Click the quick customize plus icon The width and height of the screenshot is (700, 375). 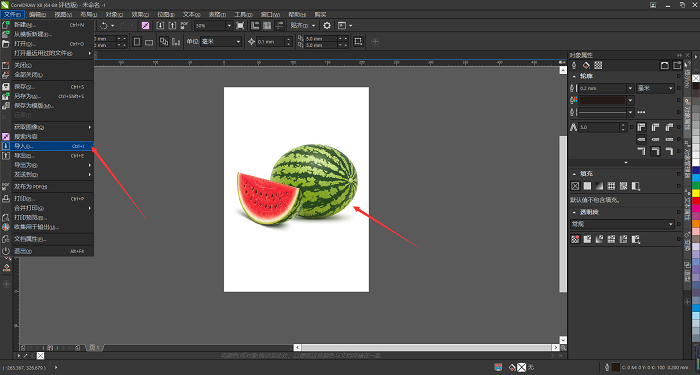(x=375, y=42)
